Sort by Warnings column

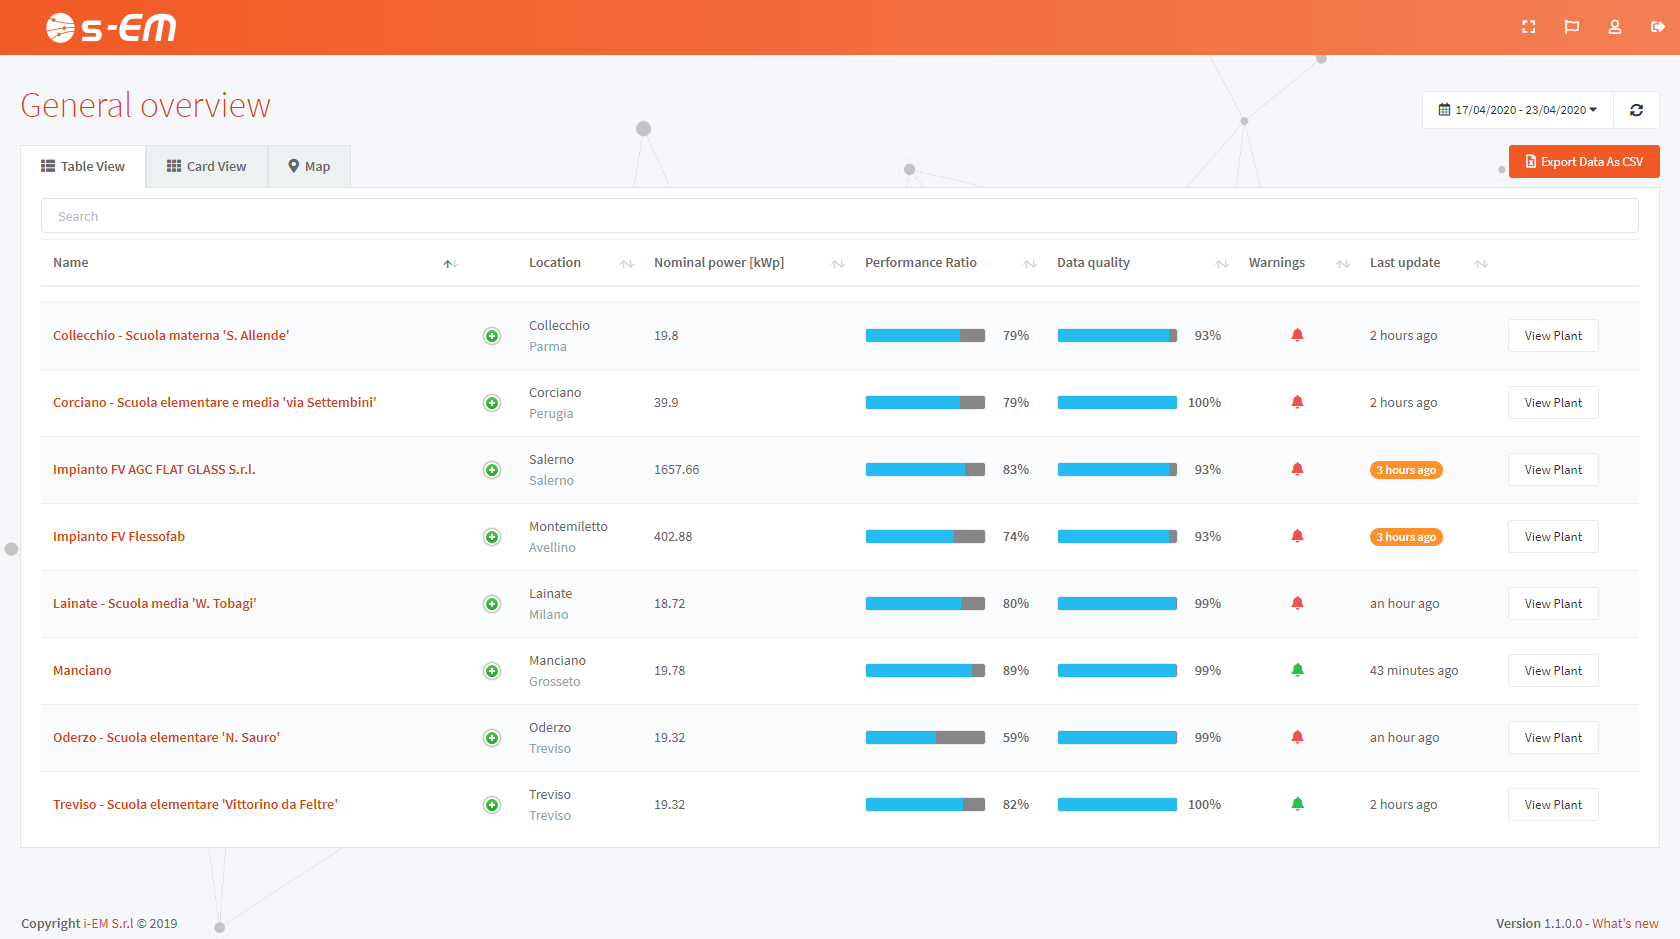[x=1343, y=264]
